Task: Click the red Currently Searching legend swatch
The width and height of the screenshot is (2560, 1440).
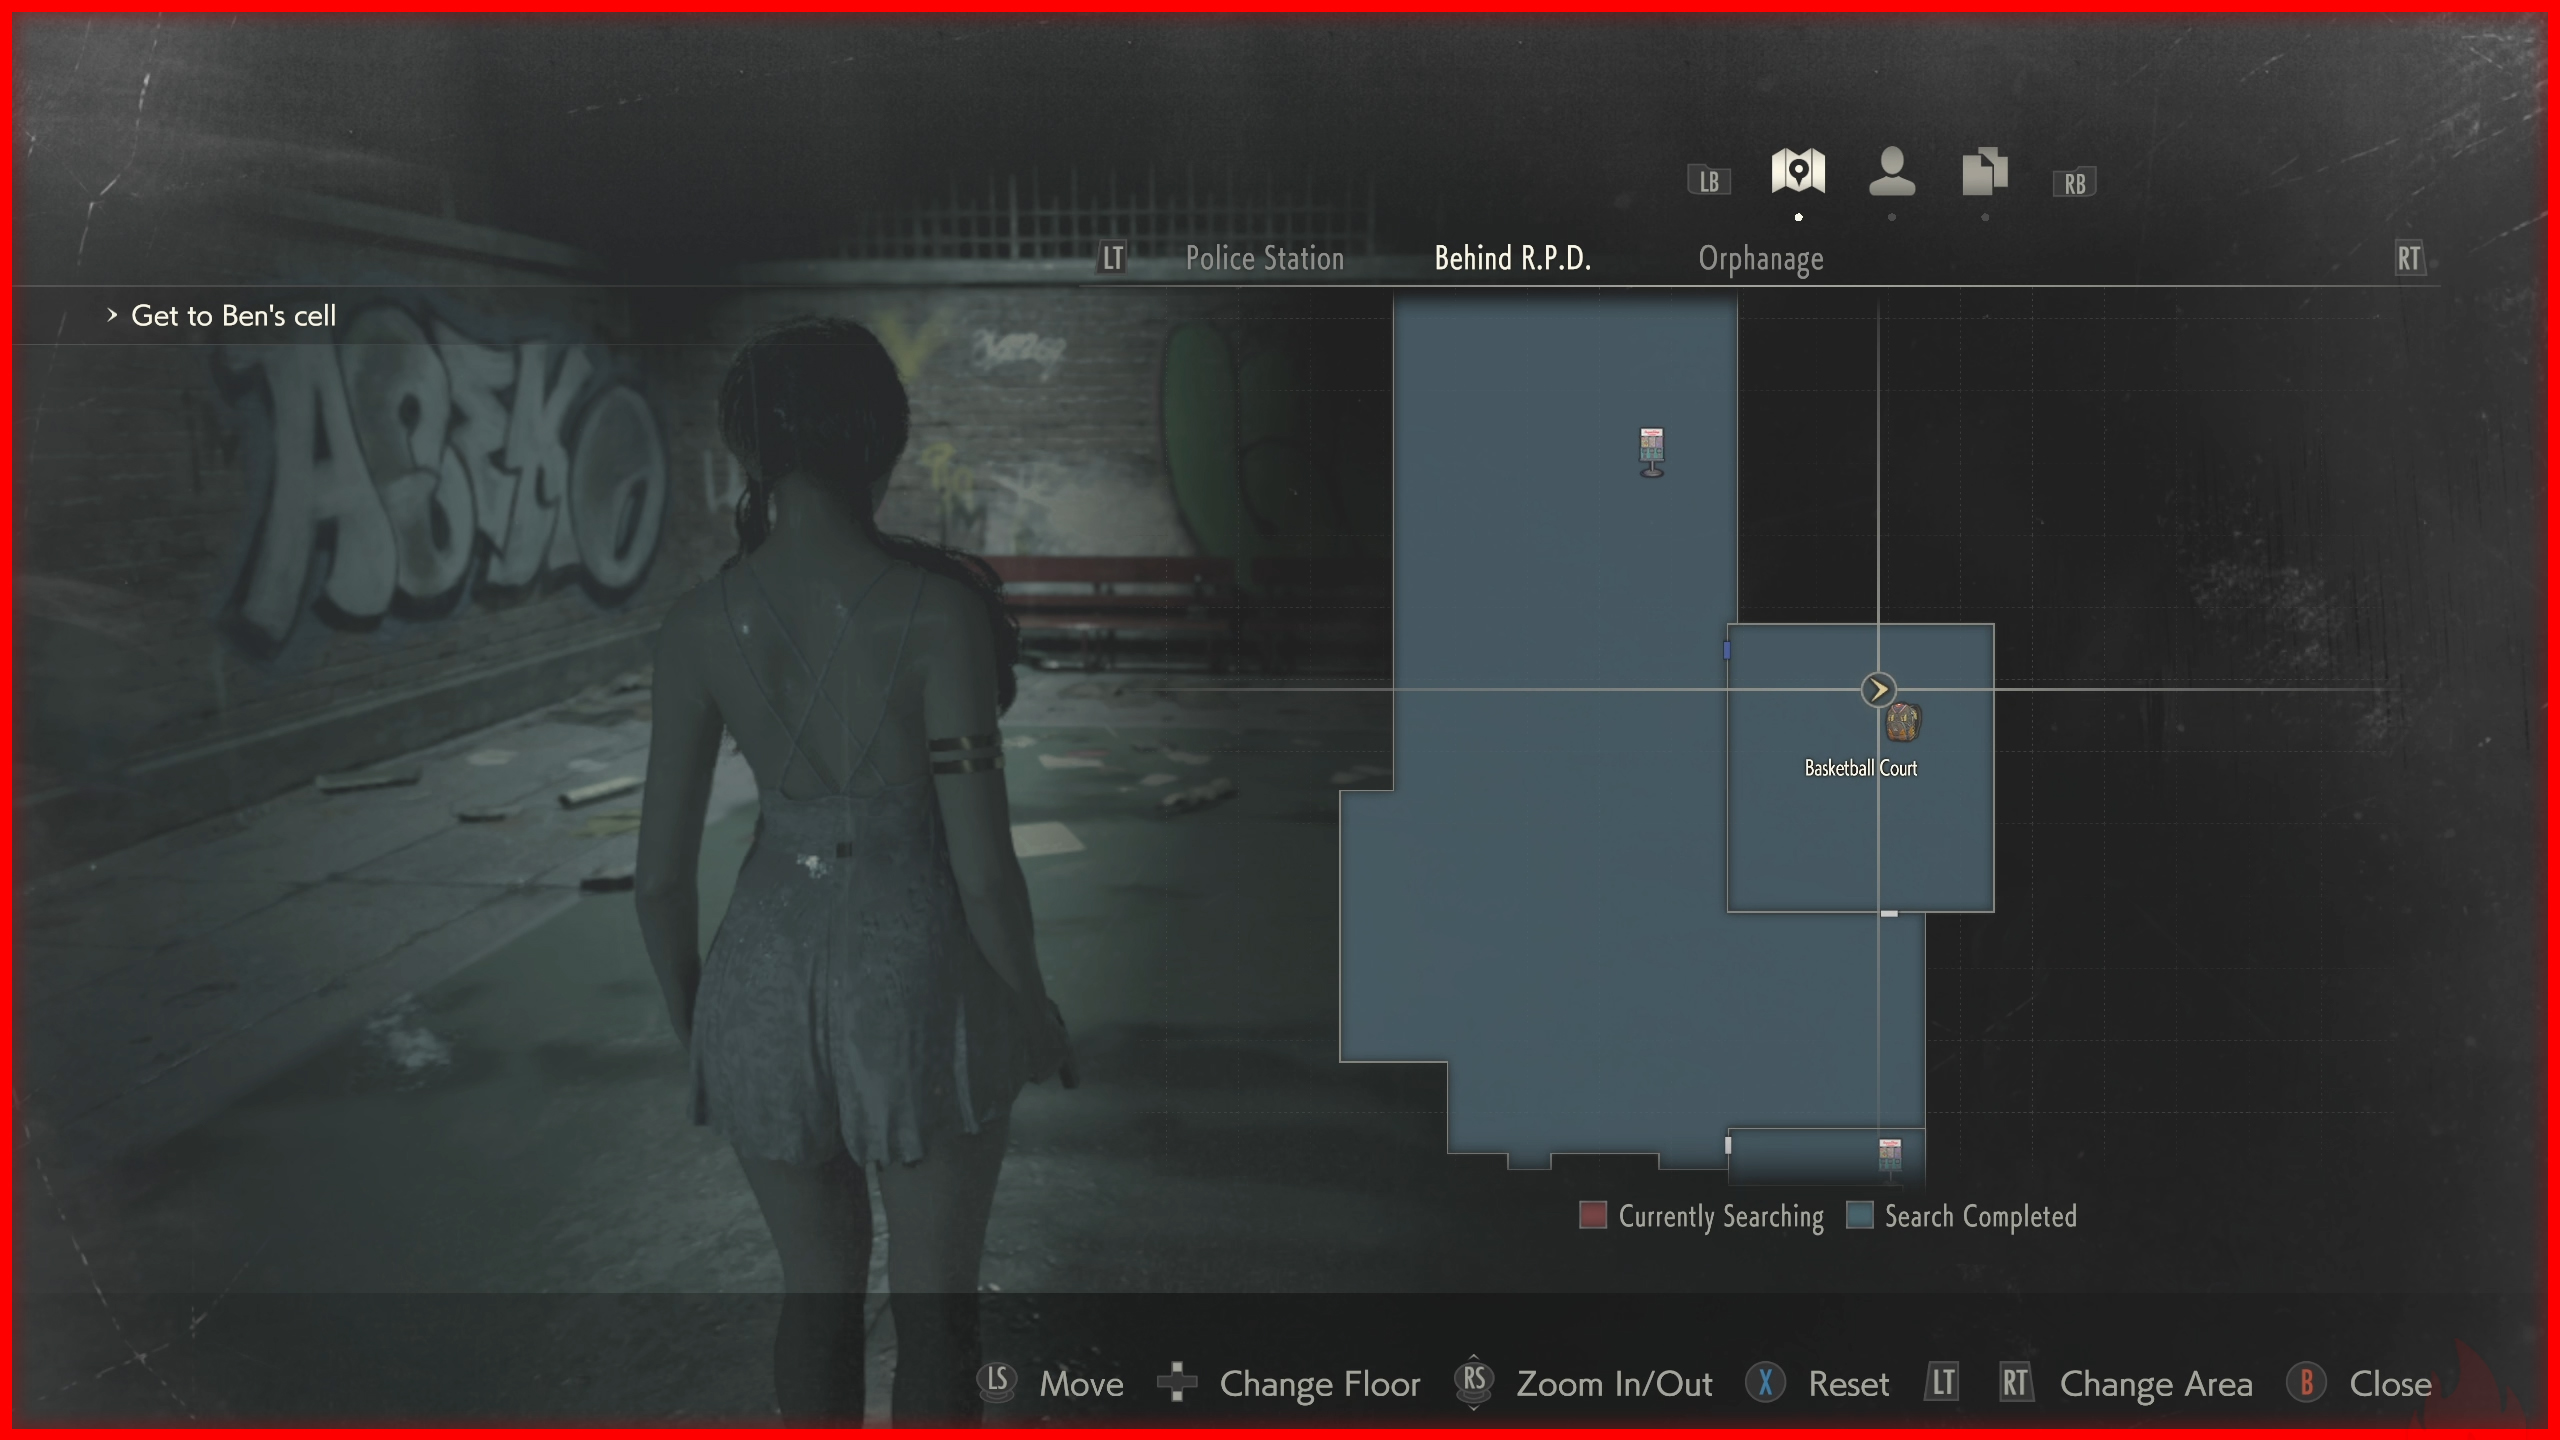Action: tap(1592, 1215)
